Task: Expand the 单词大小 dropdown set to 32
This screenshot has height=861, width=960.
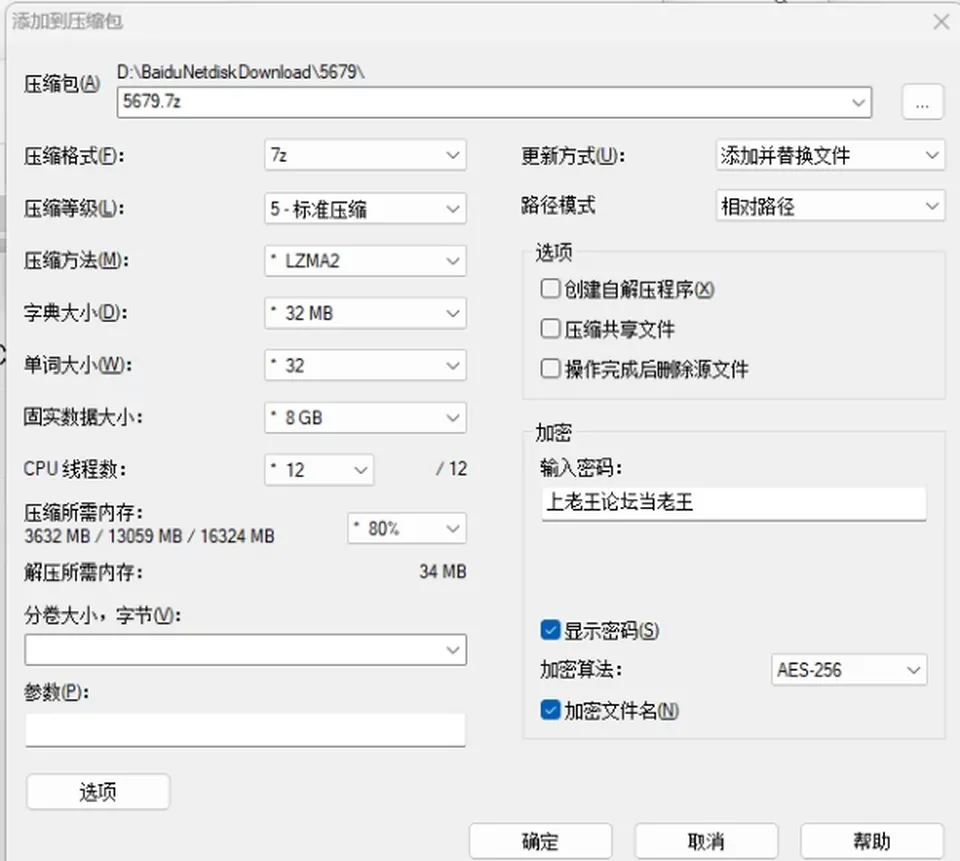Action: (x=366, y=366)
